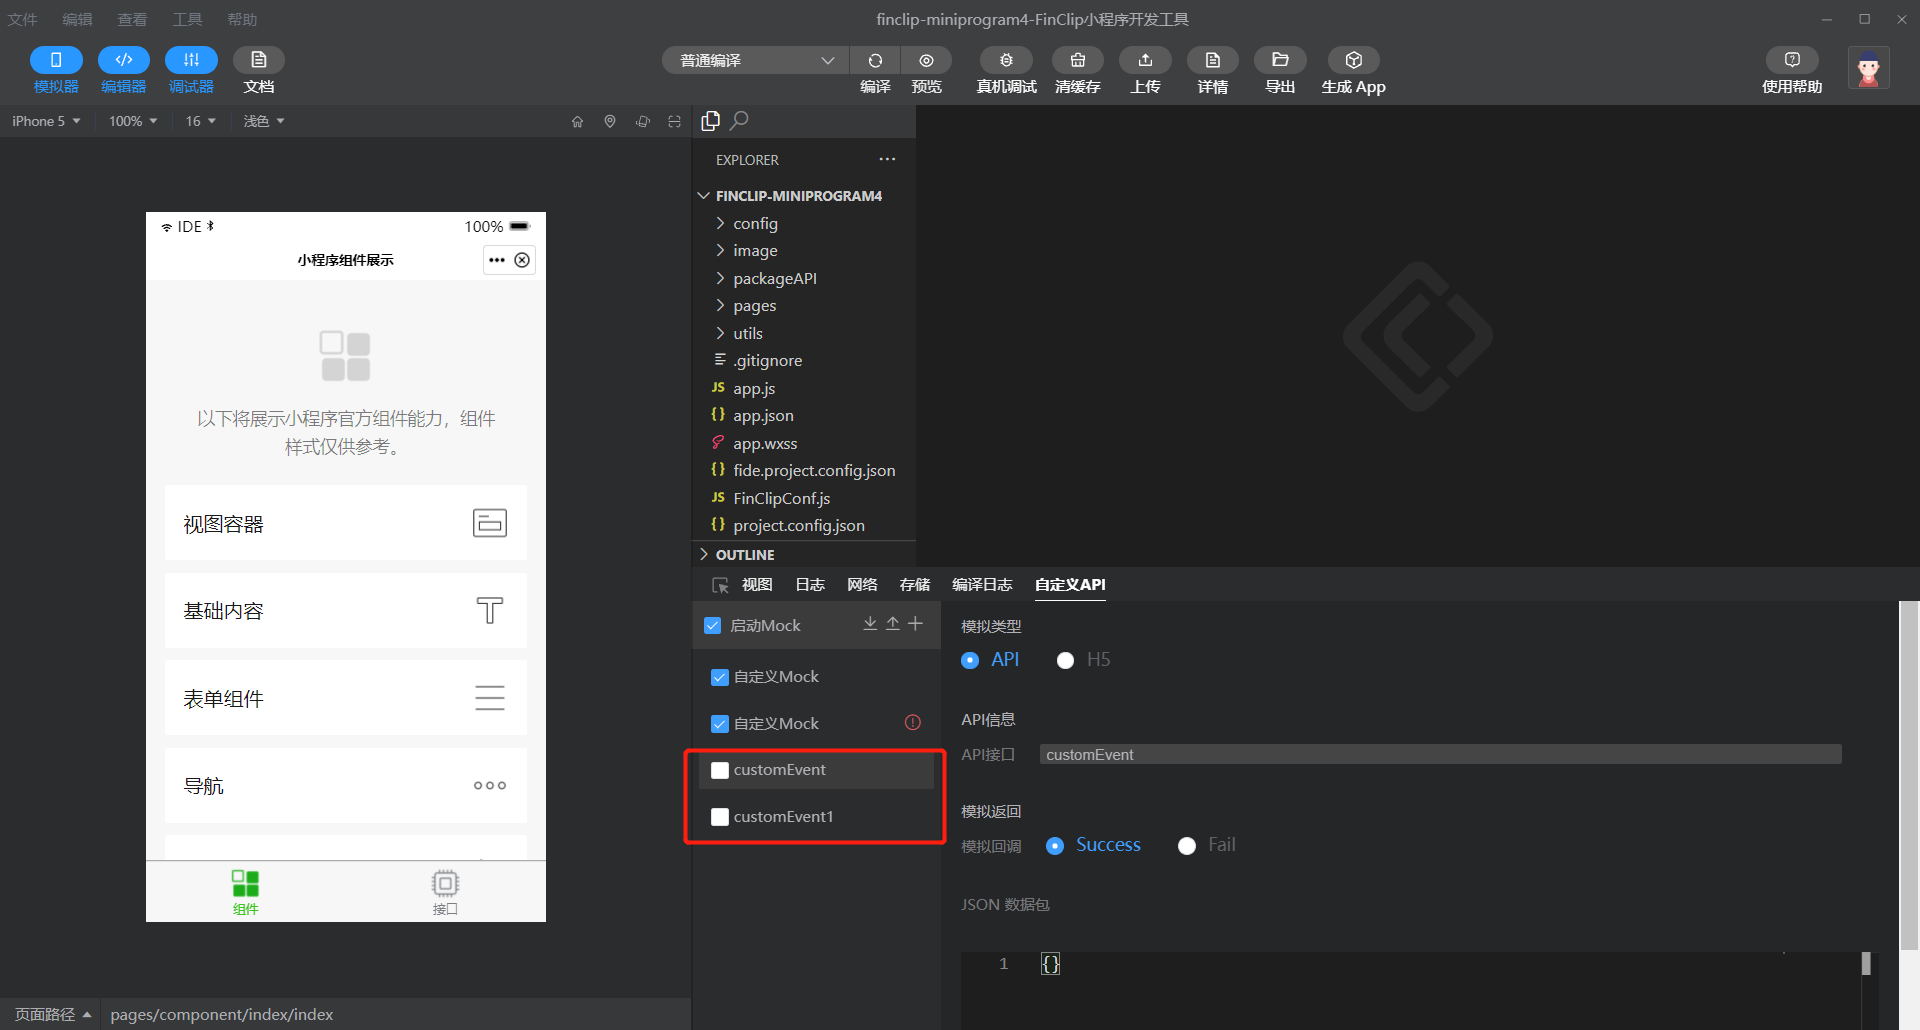Click the export mock upload icon

(893, 624)
